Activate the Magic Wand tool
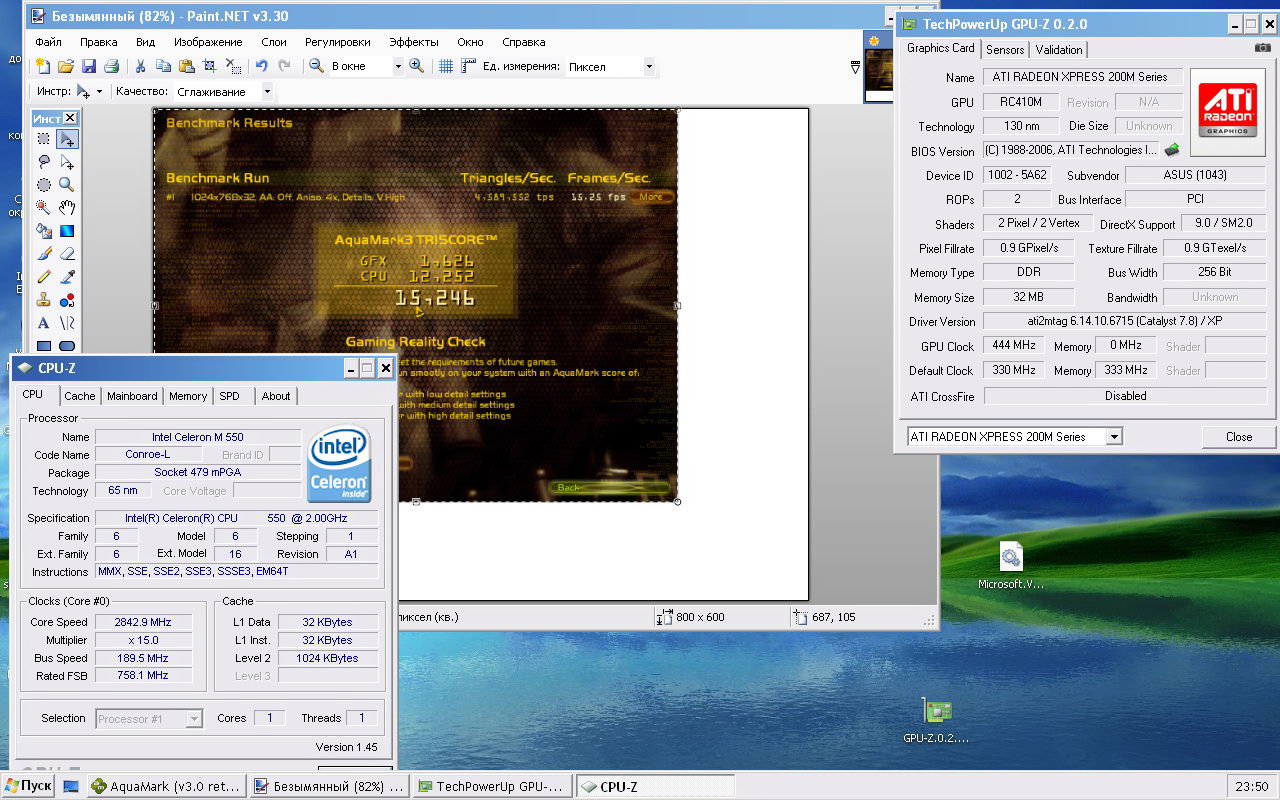Screen dimensions: 1280x800 (44, 208)
